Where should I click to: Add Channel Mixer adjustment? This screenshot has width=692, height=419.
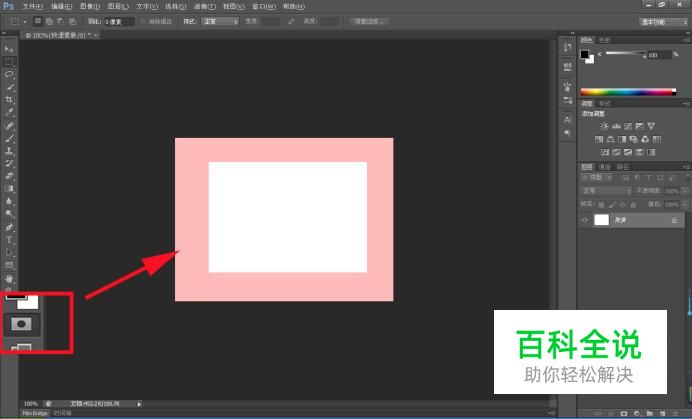pyautogui.click(x=645, y=140)
